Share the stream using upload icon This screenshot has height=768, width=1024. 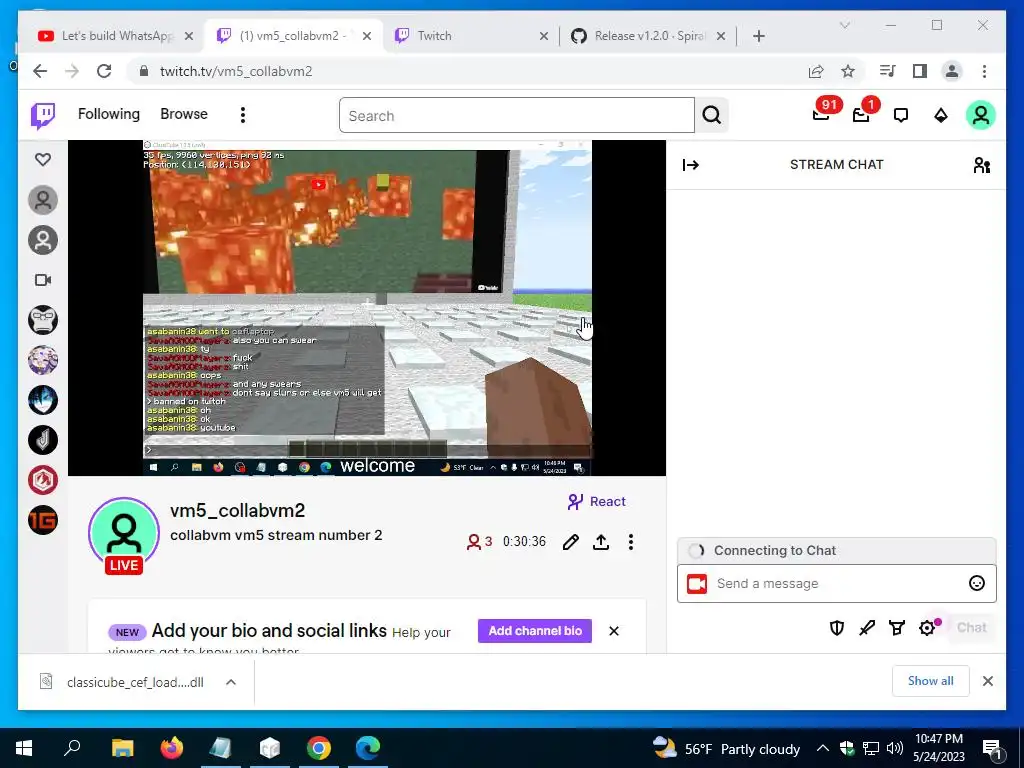(x=601, y=542)
